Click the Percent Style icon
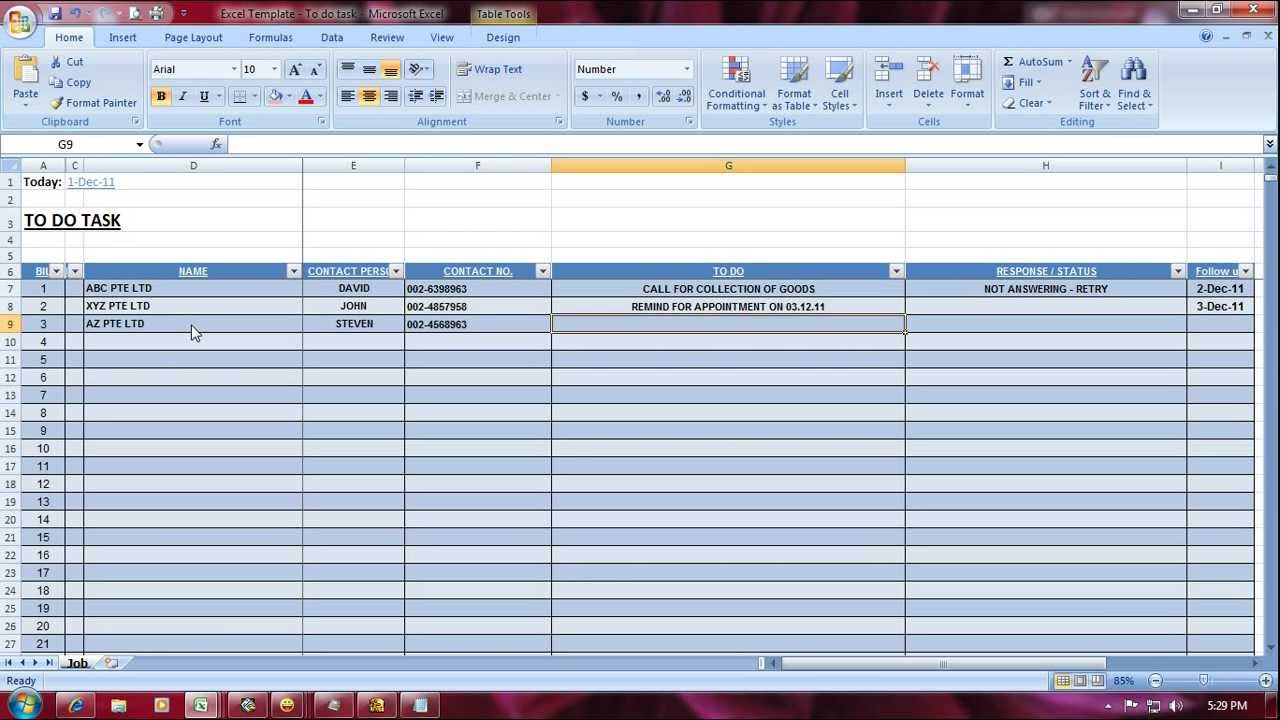 coord(615,96)
